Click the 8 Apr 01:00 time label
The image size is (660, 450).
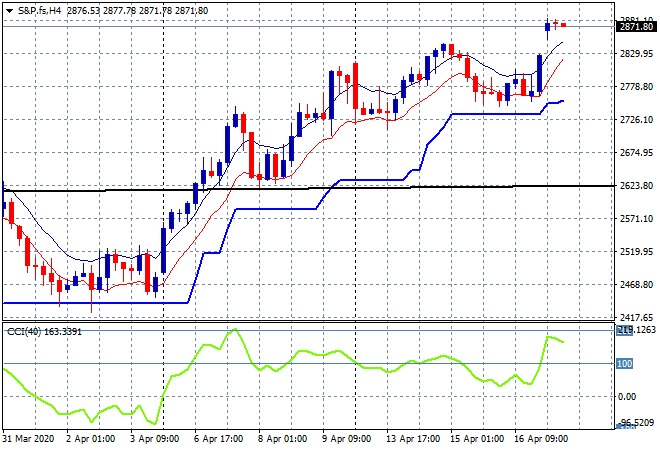pyautogui.click(x=282, y=439)
